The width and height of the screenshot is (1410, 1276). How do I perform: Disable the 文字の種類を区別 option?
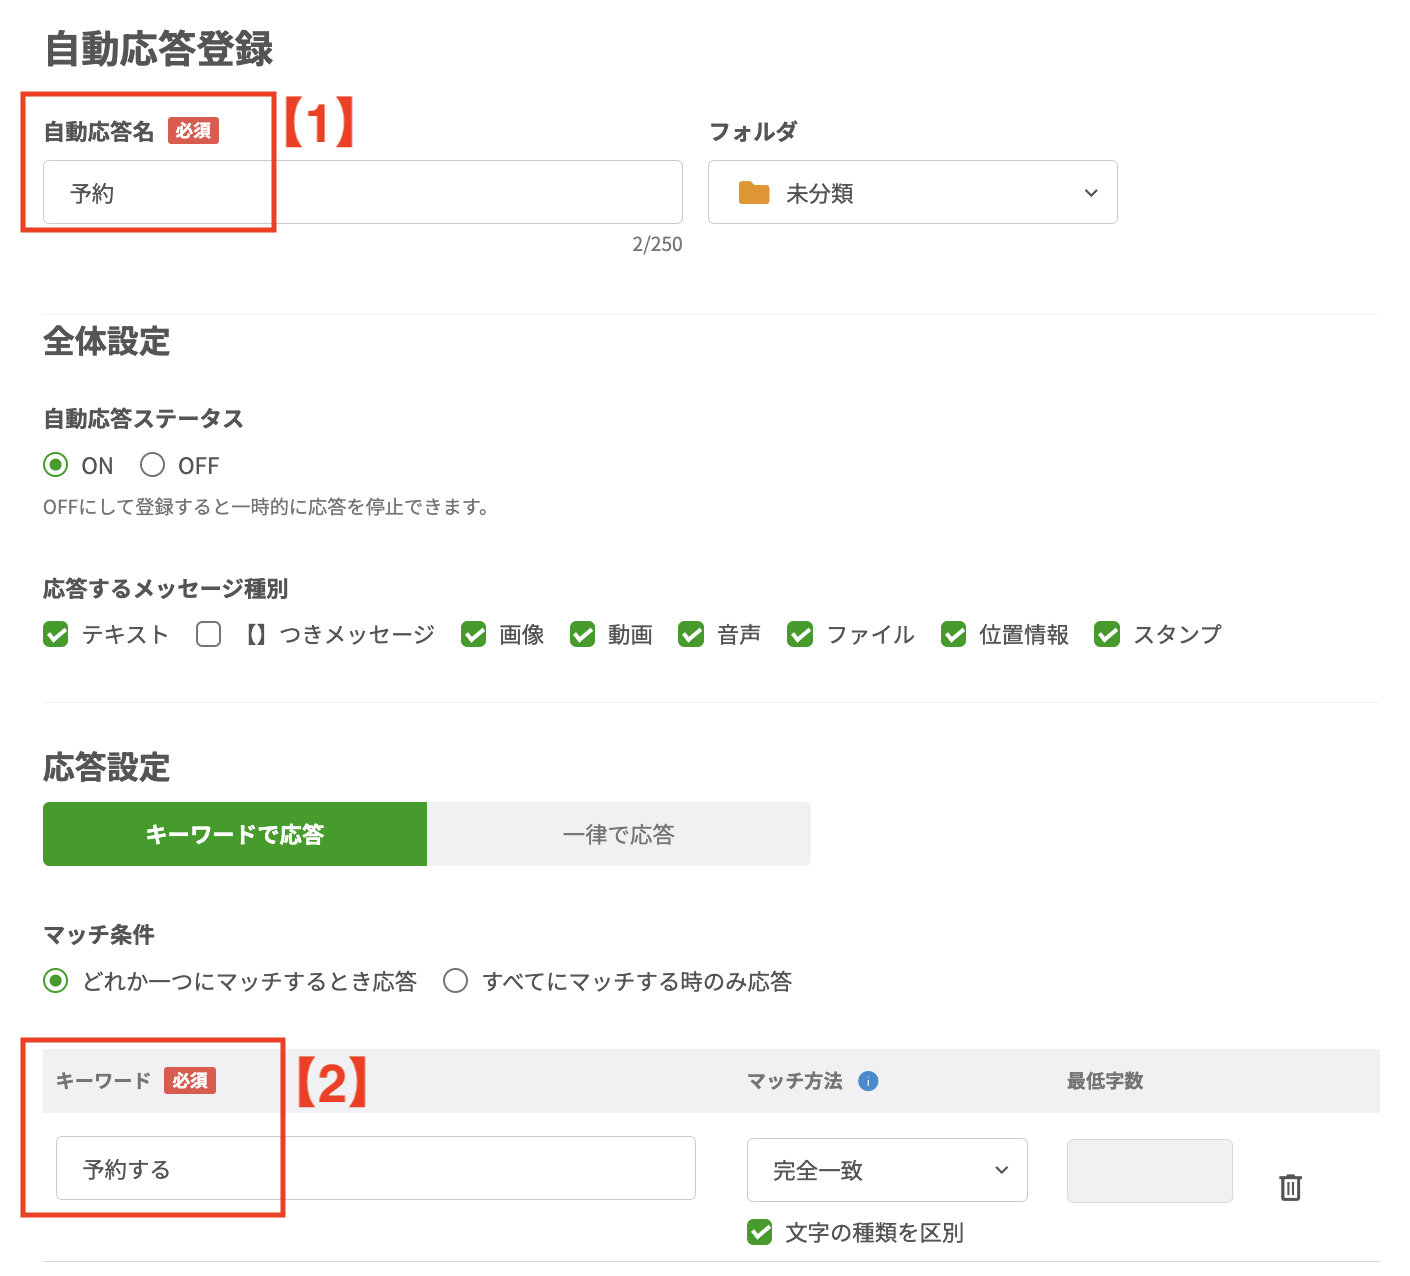click(x=761, y=1233)
